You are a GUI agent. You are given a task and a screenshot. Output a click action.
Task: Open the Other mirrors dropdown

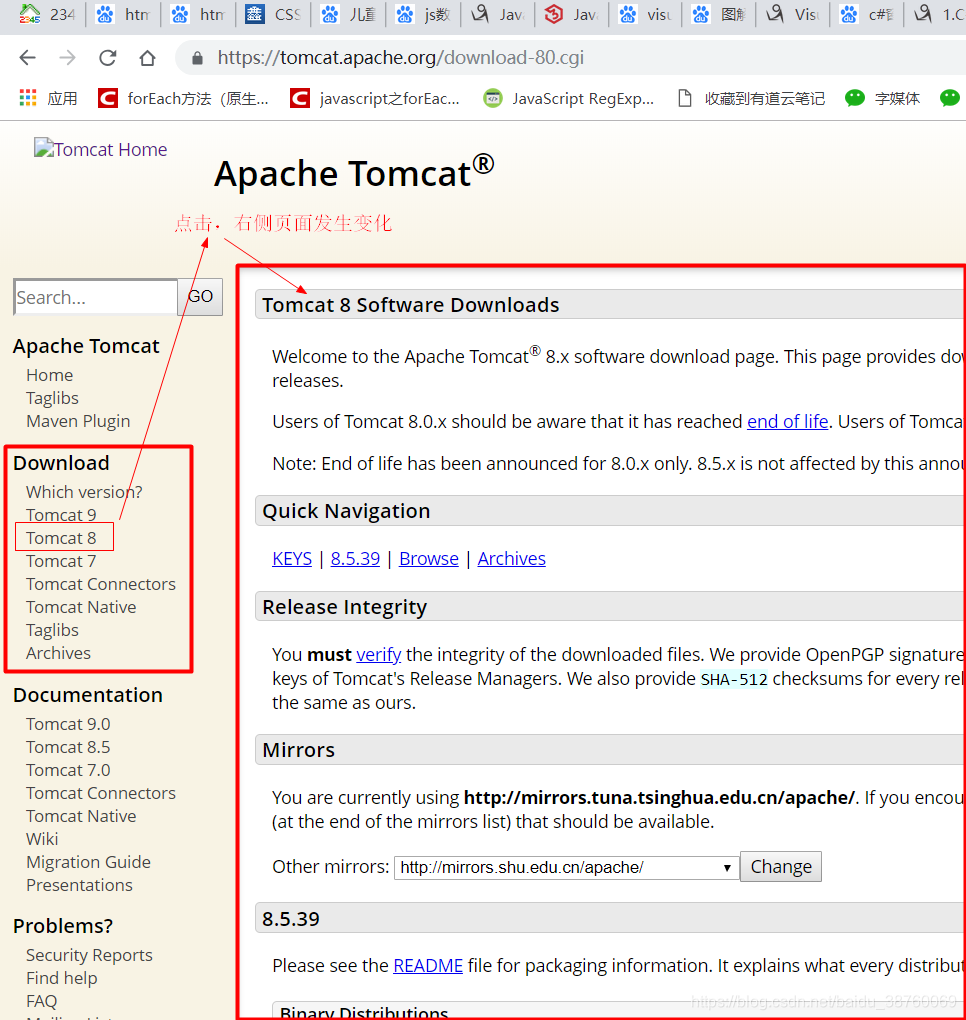567,867
